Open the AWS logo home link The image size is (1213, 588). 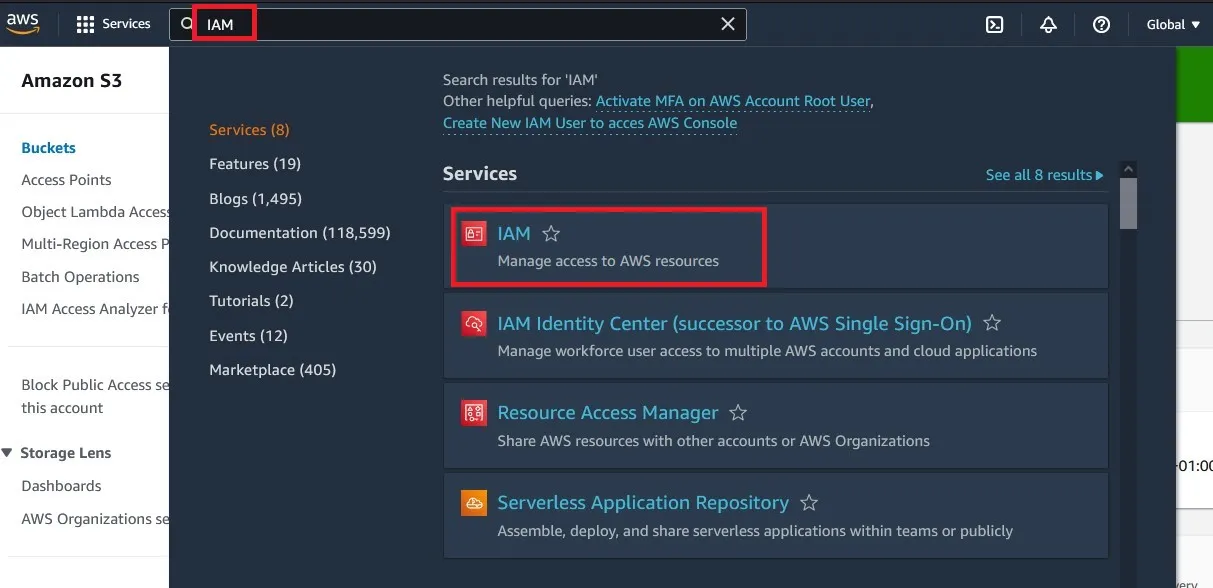coord(23,24)
